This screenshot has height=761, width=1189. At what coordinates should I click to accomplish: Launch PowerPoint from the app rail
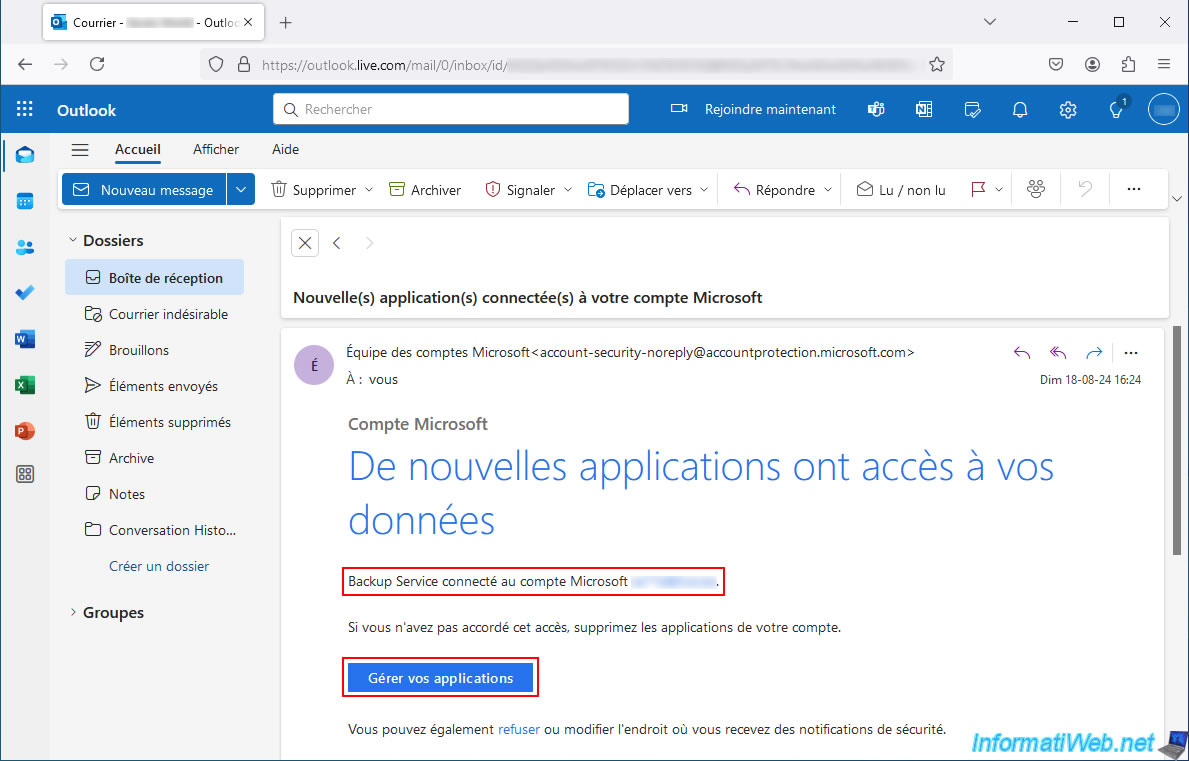pyautogui.click(x=25, y=431)
